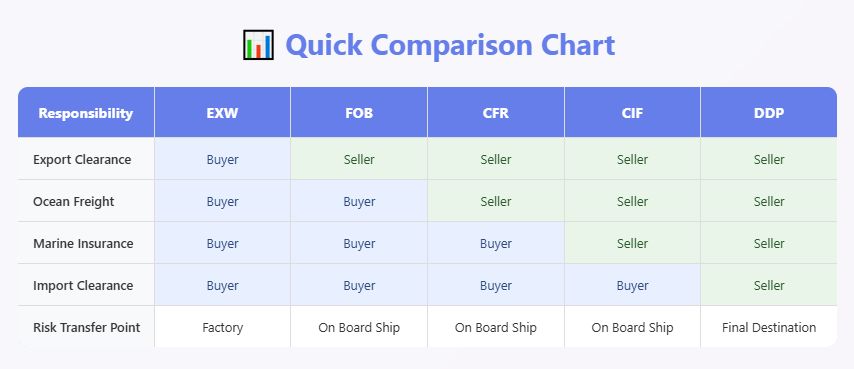Select the FOB column header

(359, 113)
